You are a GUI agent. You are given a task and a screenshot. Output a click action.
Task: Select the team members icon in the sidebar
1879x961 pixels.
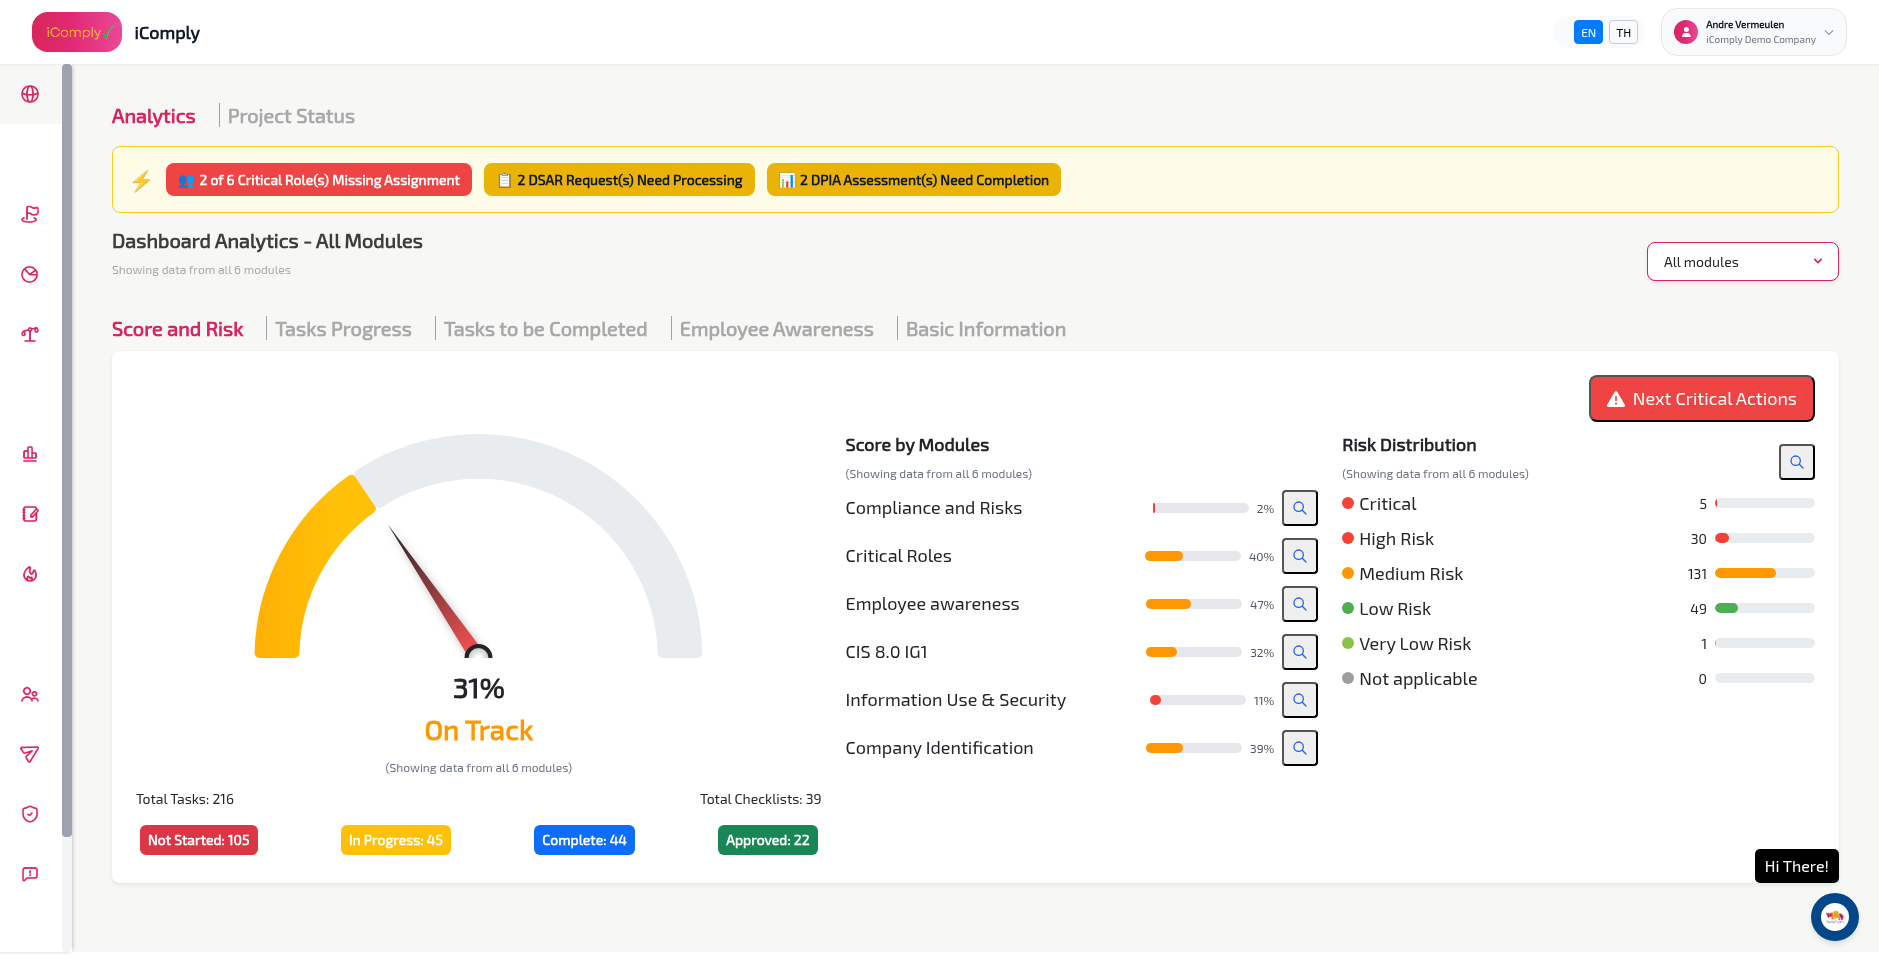(x=30, y=694)
